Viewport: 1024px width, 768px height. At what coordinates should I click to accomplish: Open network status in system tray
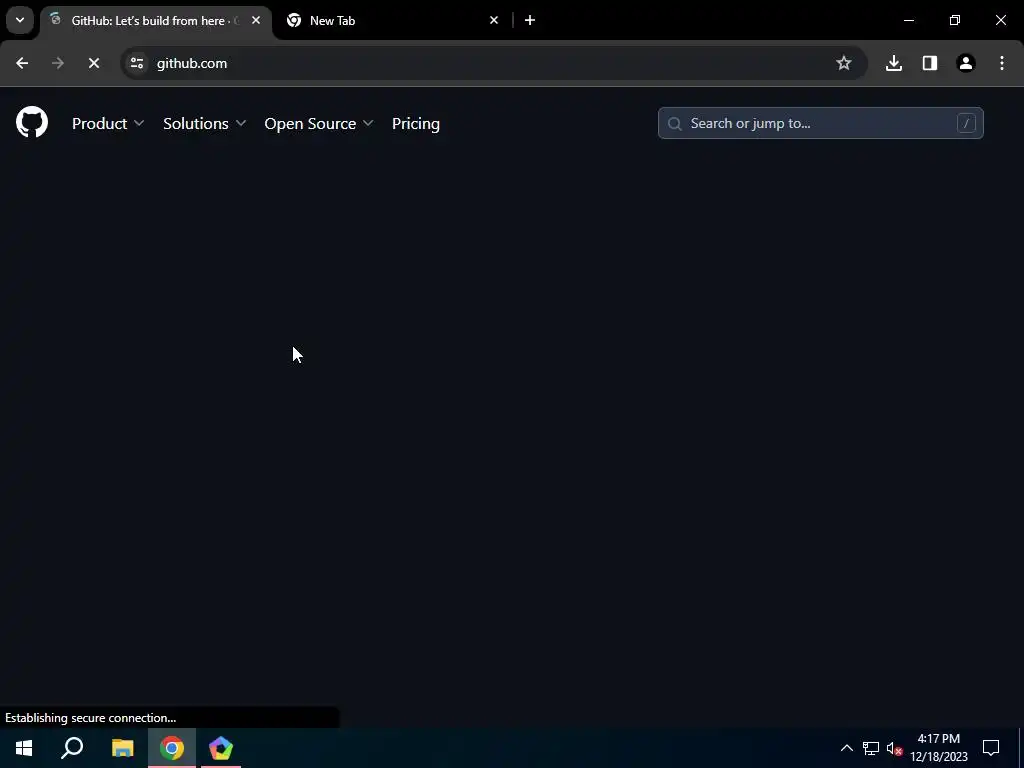tap(871, 748)
